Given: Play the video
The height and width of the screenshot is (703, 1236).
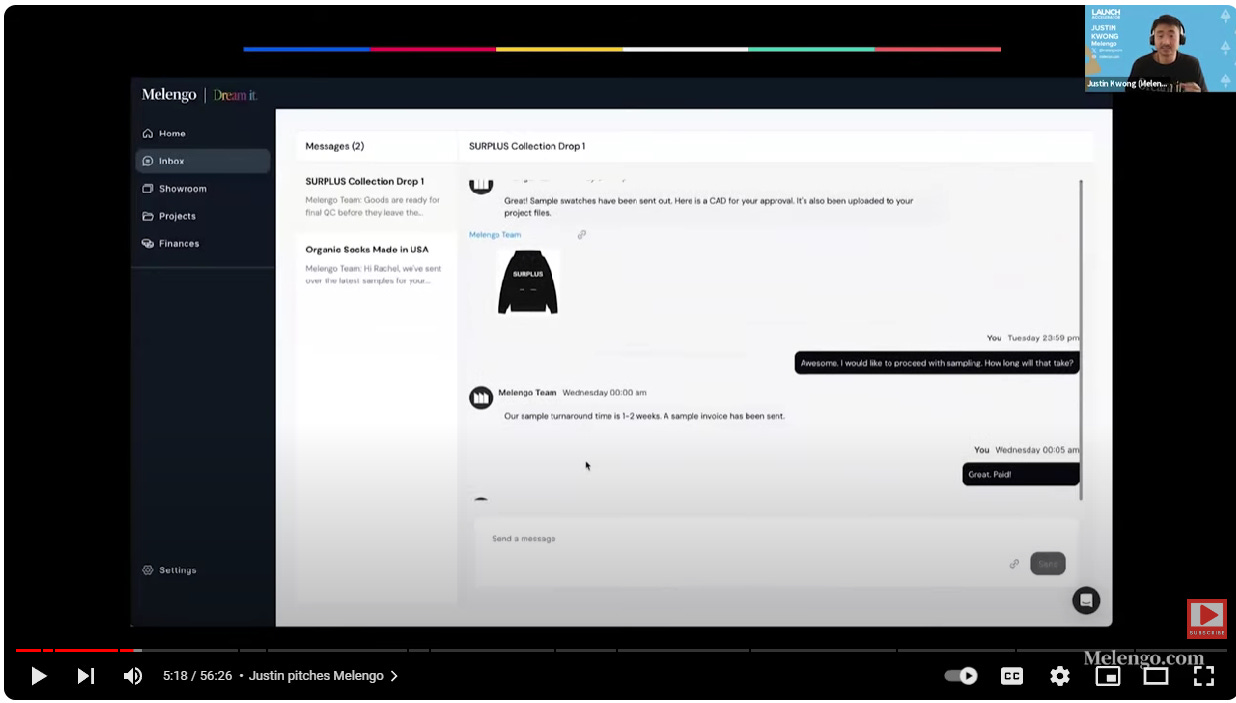Looking at the screenshot, I should (x=38, y=676).
